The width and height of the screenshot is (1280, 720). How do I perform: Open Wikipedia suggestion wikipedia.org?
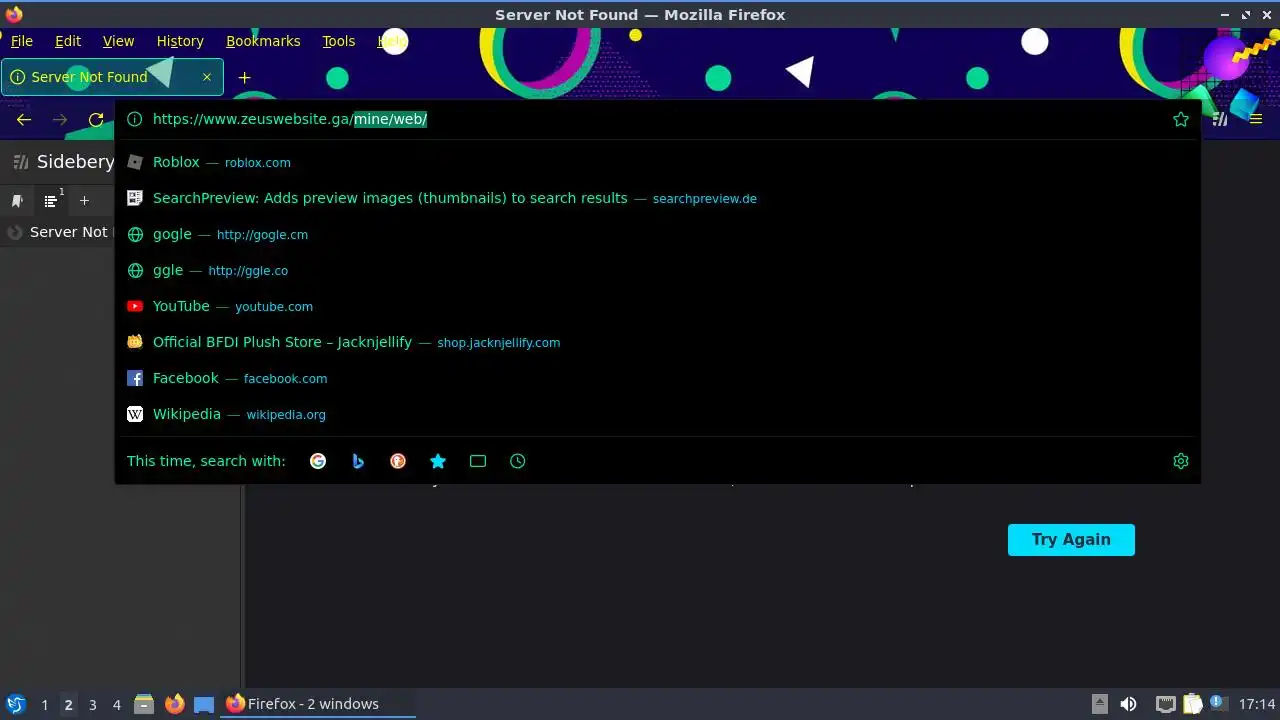[x=658, y=414]
